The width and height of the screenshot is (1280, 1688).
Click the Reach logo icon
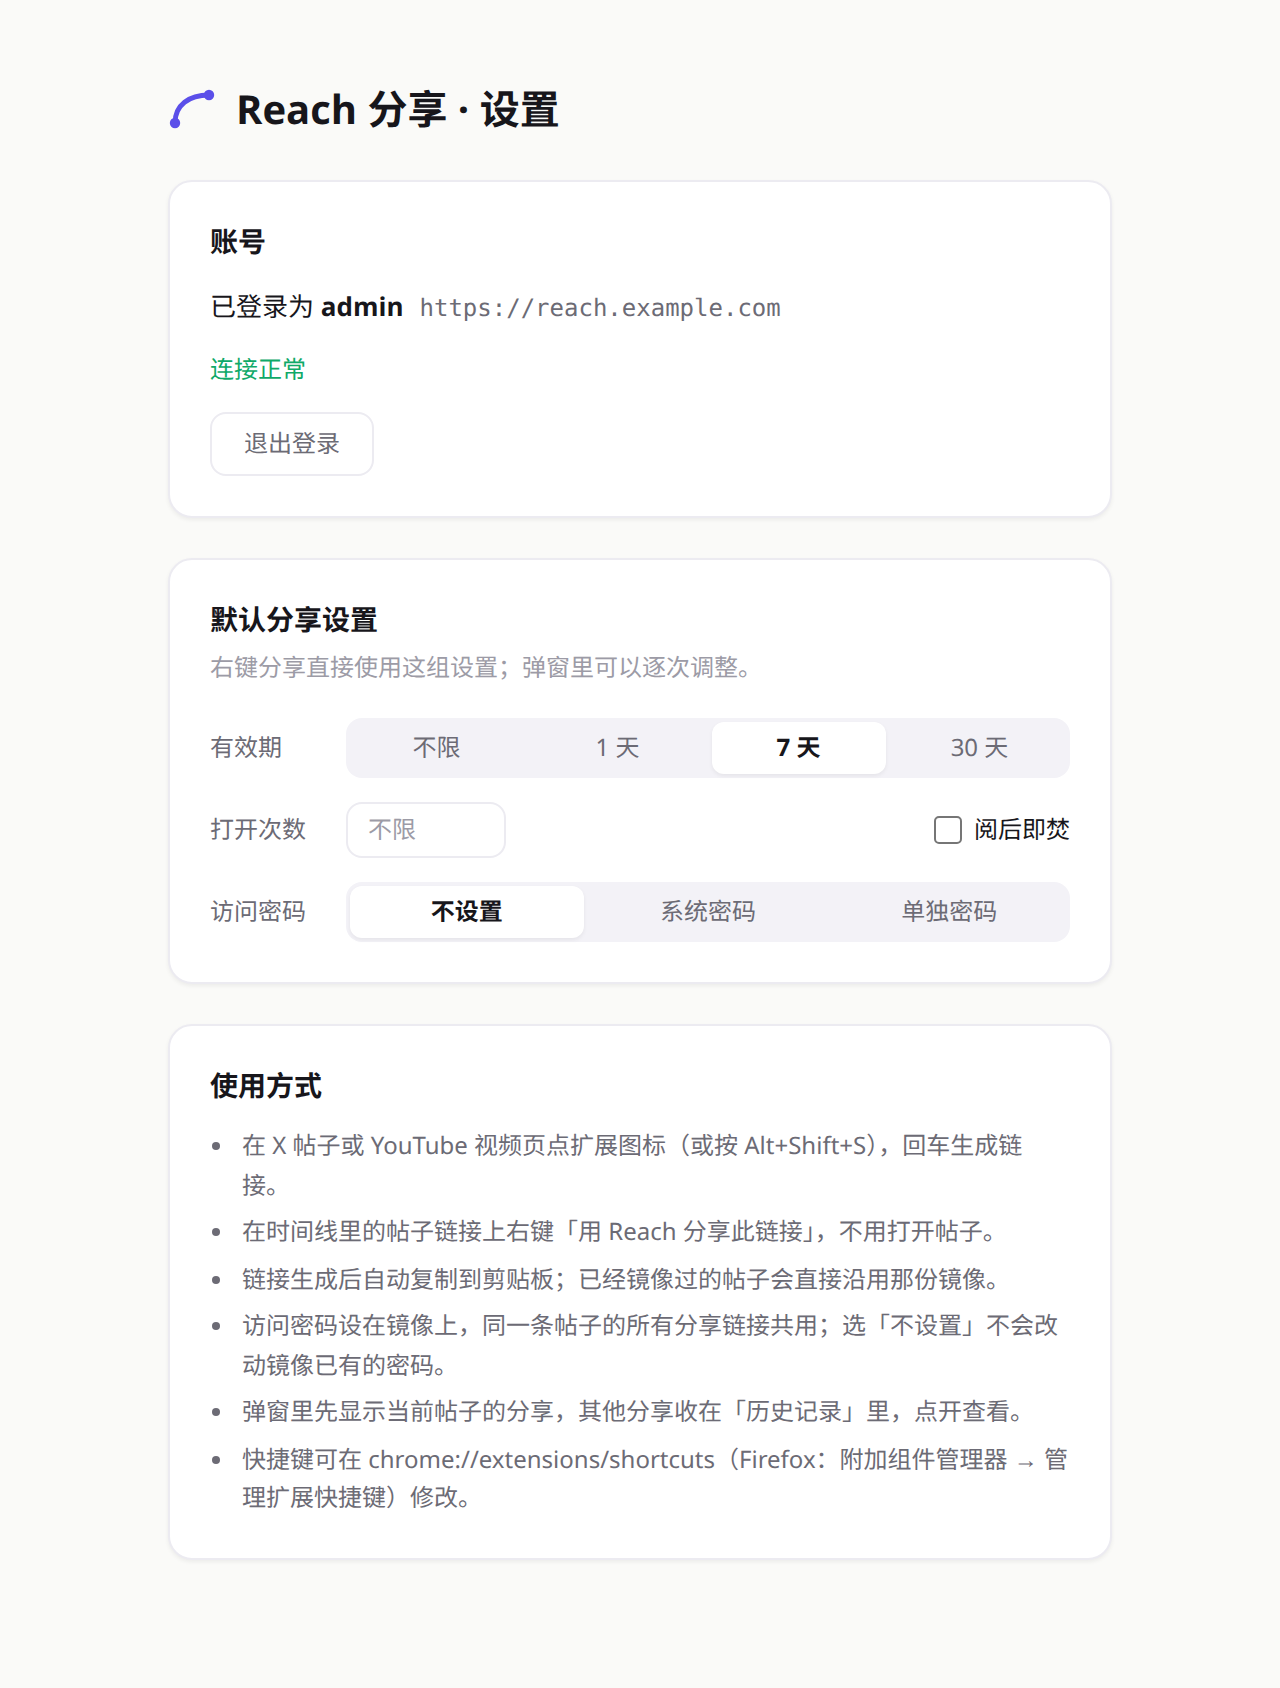pyautogui.click(x=192, y=109)
